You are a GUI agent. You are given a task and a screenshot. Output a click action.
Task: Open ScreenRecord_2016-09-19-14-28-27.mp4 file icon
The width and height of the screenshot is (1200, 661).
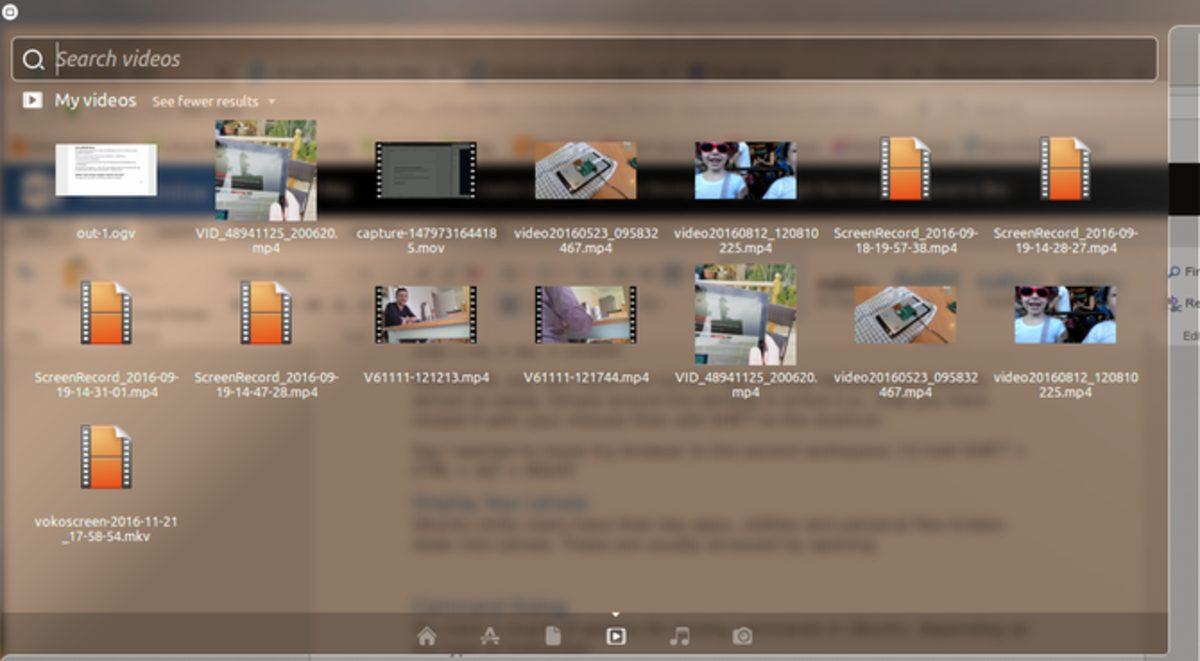point(1065,169)
